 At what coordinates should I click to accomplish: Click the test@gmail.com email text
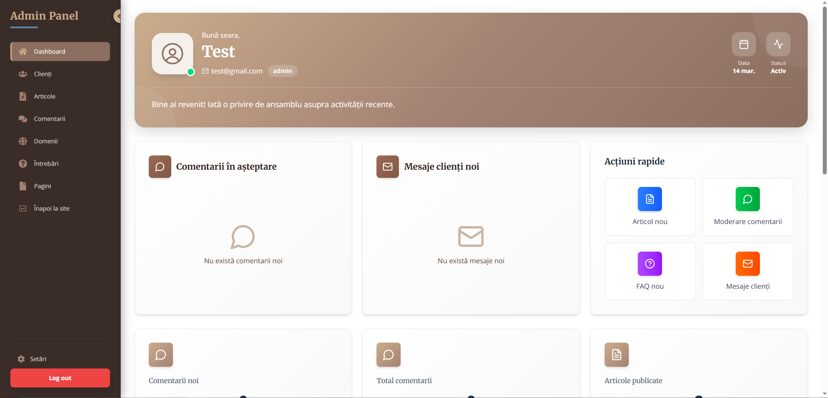pos(237,71)
